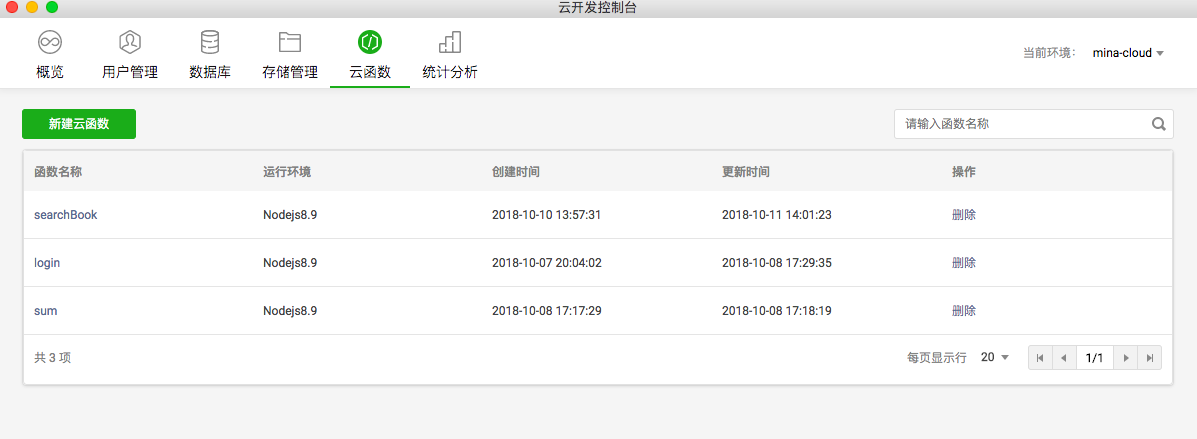Screen dimensions: 1197x439
Task: Open the 统计分析 statistics chart icon
Action: 450,43
